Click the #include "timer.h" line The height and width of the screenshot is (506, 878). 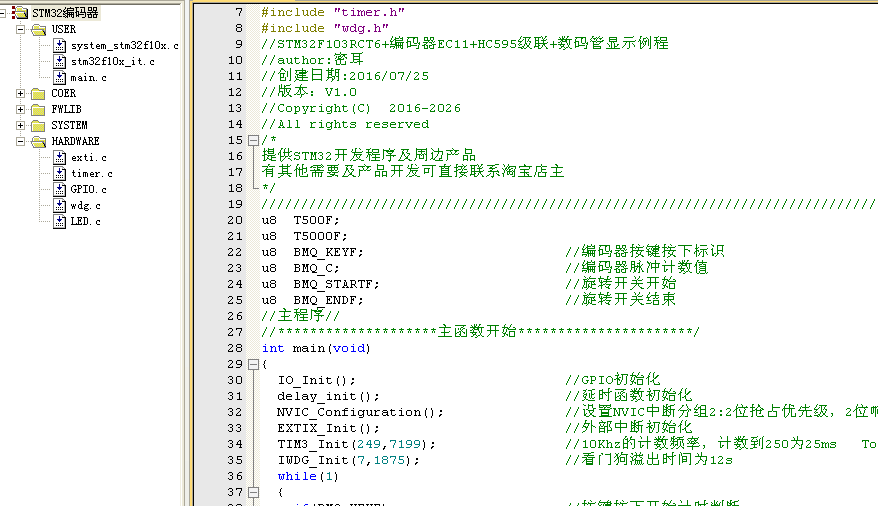pyautogui.click(x=333, y=12)
